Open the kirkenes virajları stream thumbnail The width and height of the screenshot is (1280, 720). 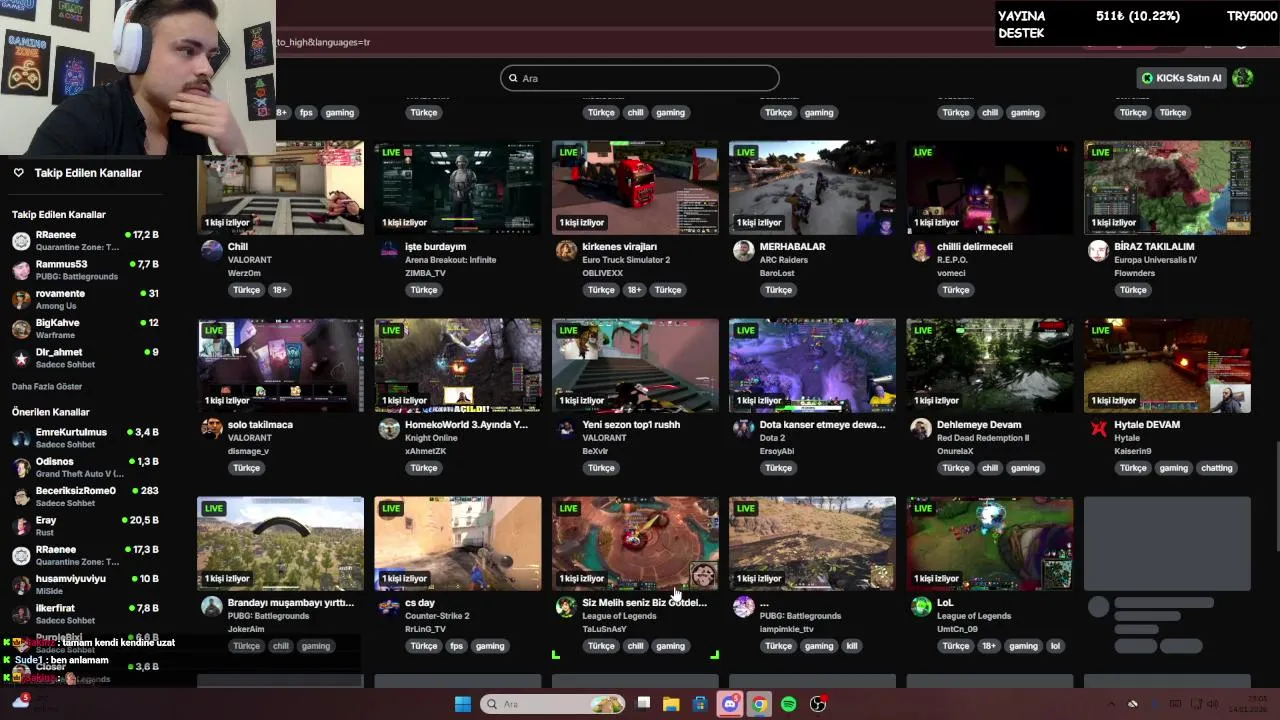[635, 188]
